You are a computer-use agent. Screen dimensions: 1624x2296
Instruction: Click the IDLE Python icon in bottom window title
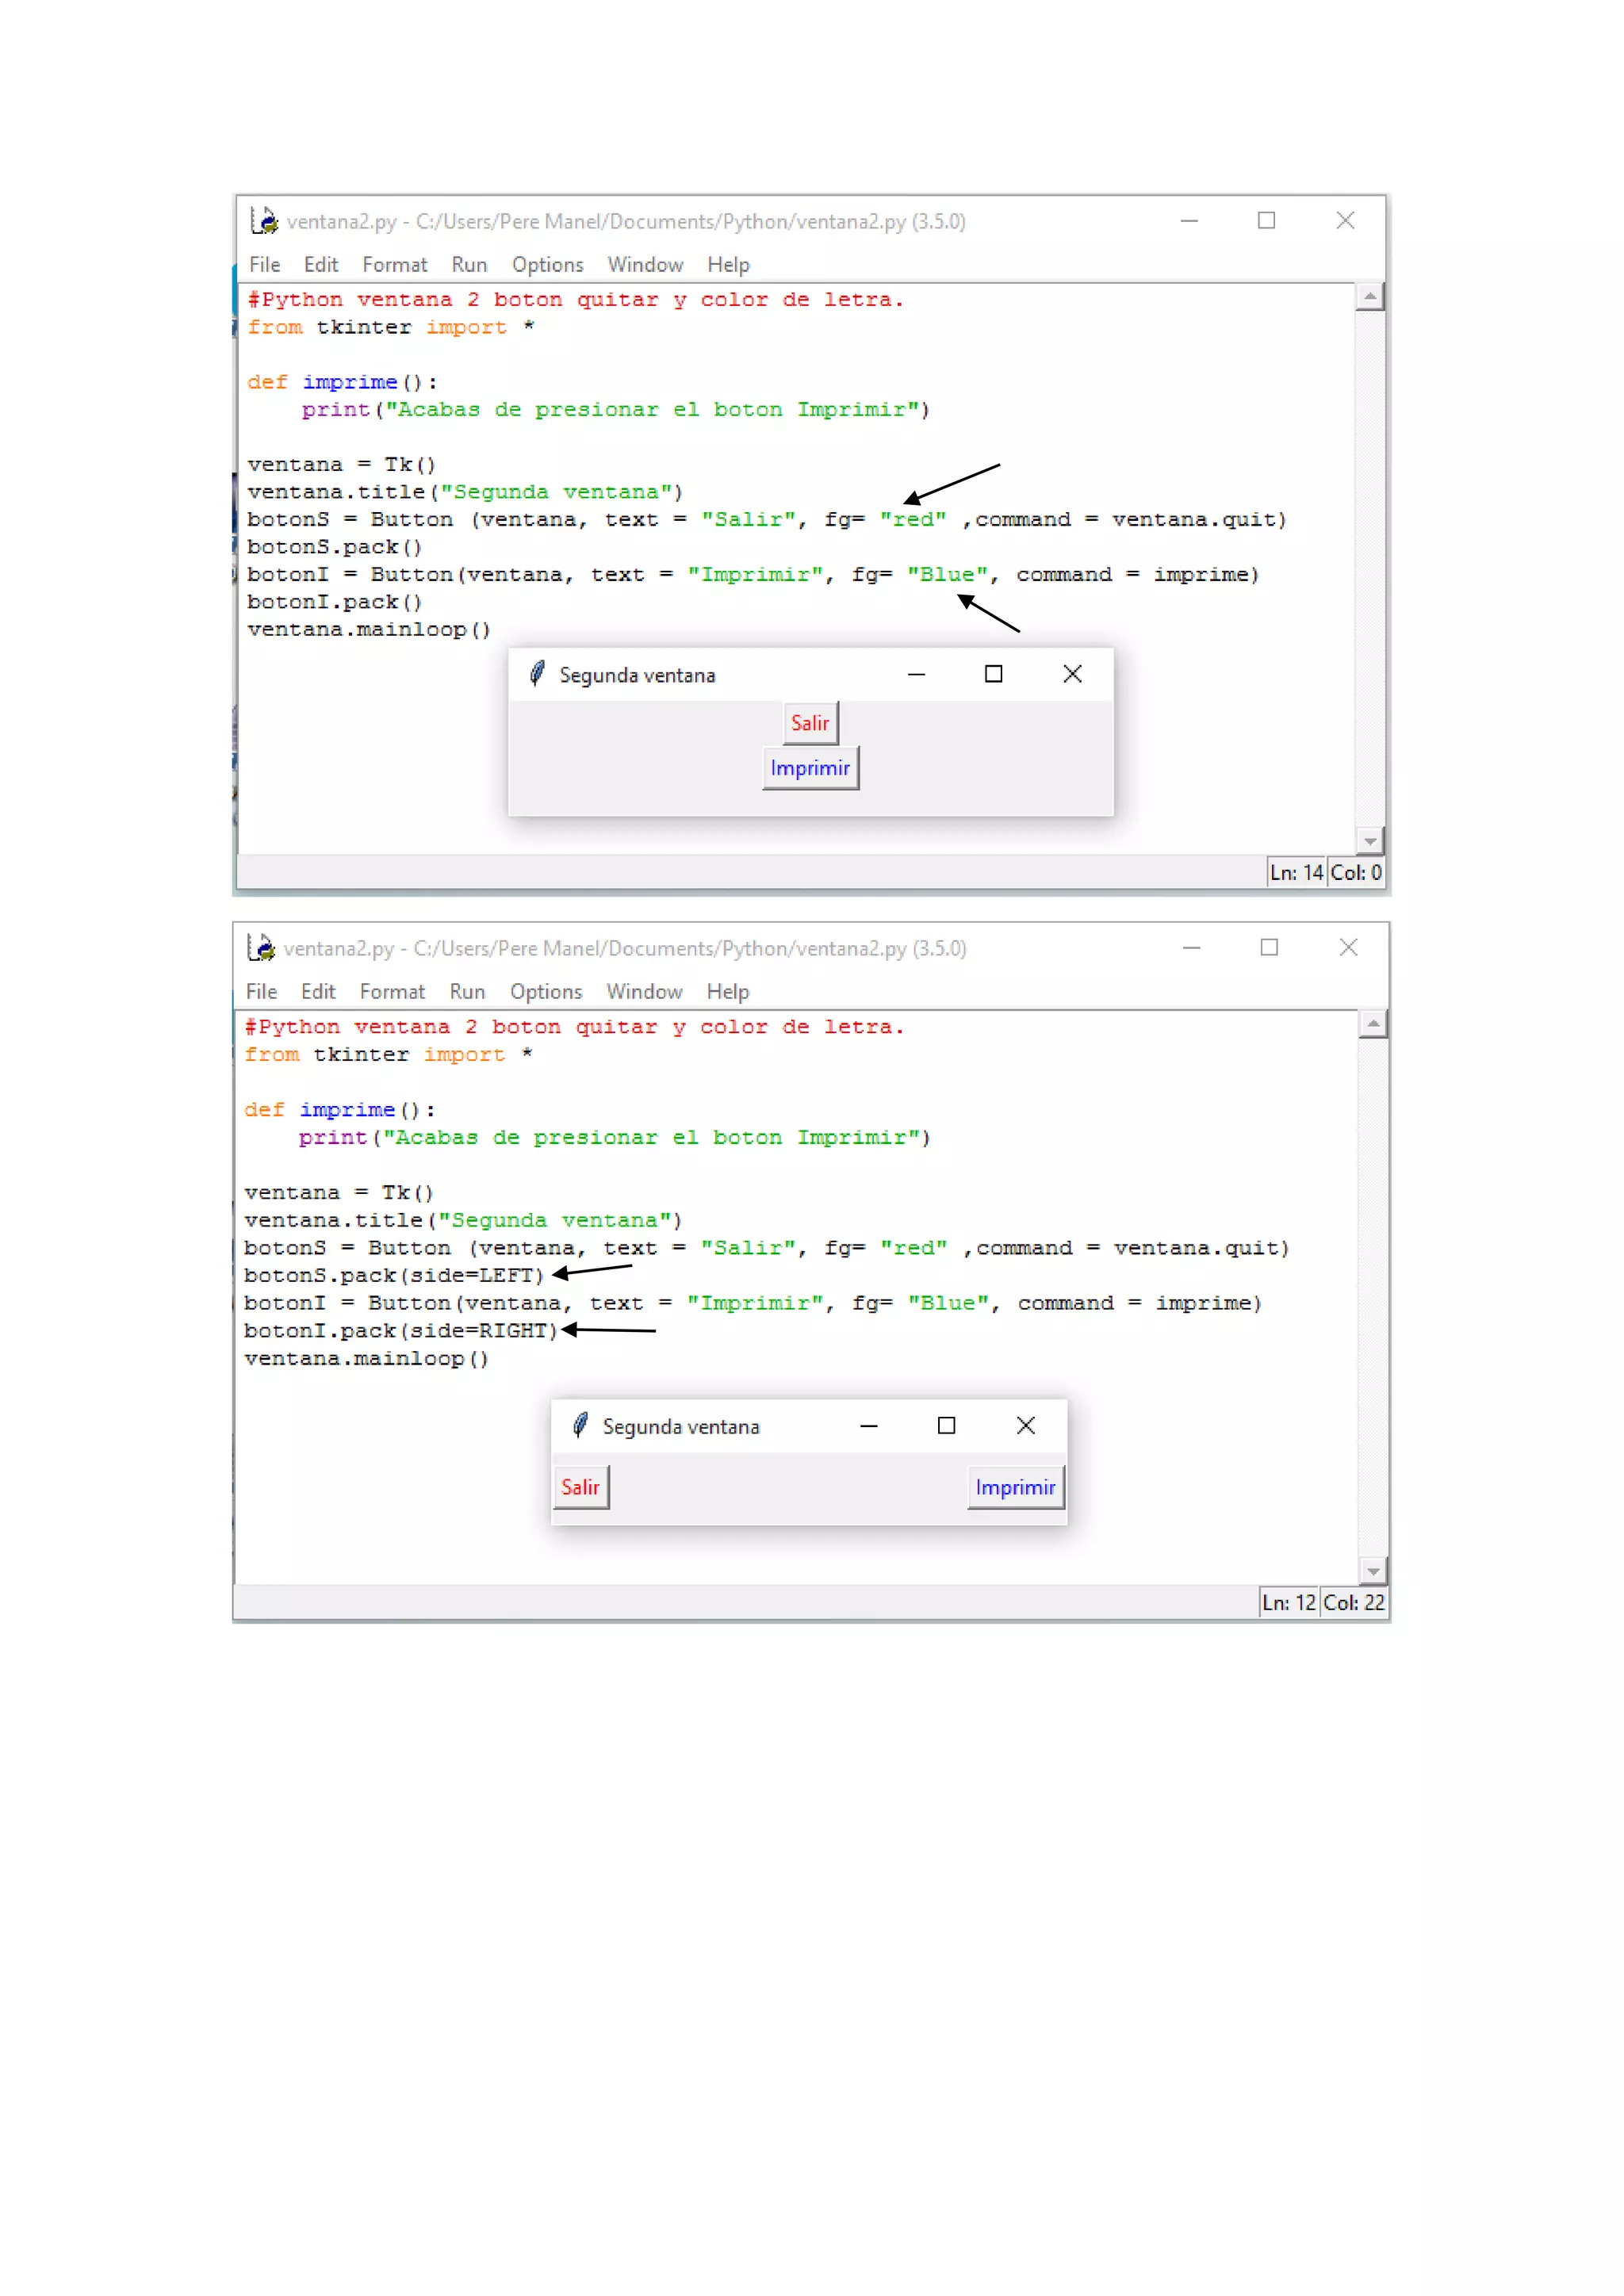[x=261, y=948]
